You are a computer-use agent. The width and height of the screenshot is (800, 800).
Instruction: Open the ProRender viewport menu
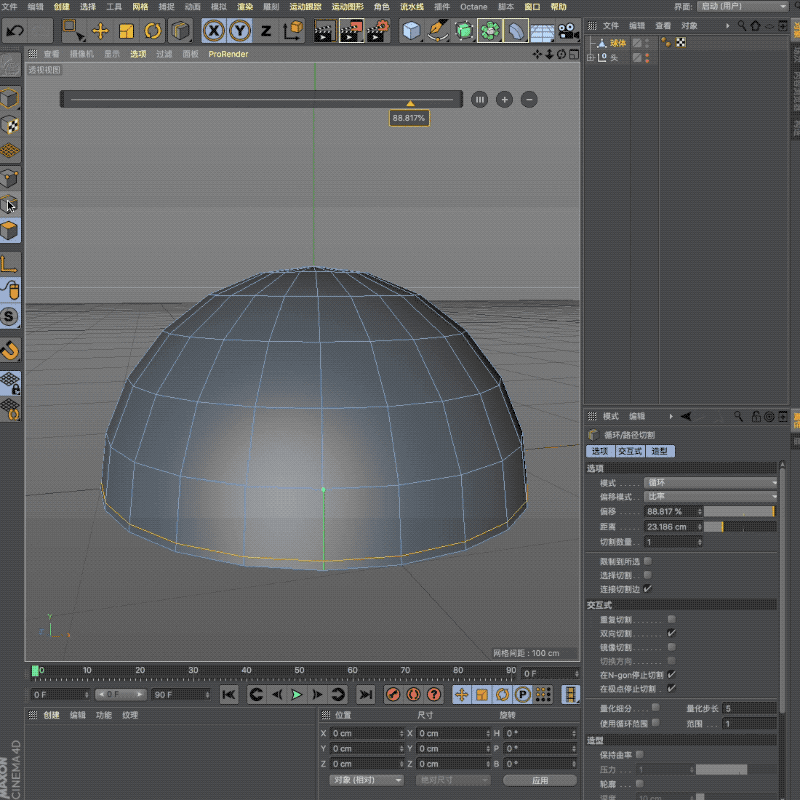click(x=228, y=54)
